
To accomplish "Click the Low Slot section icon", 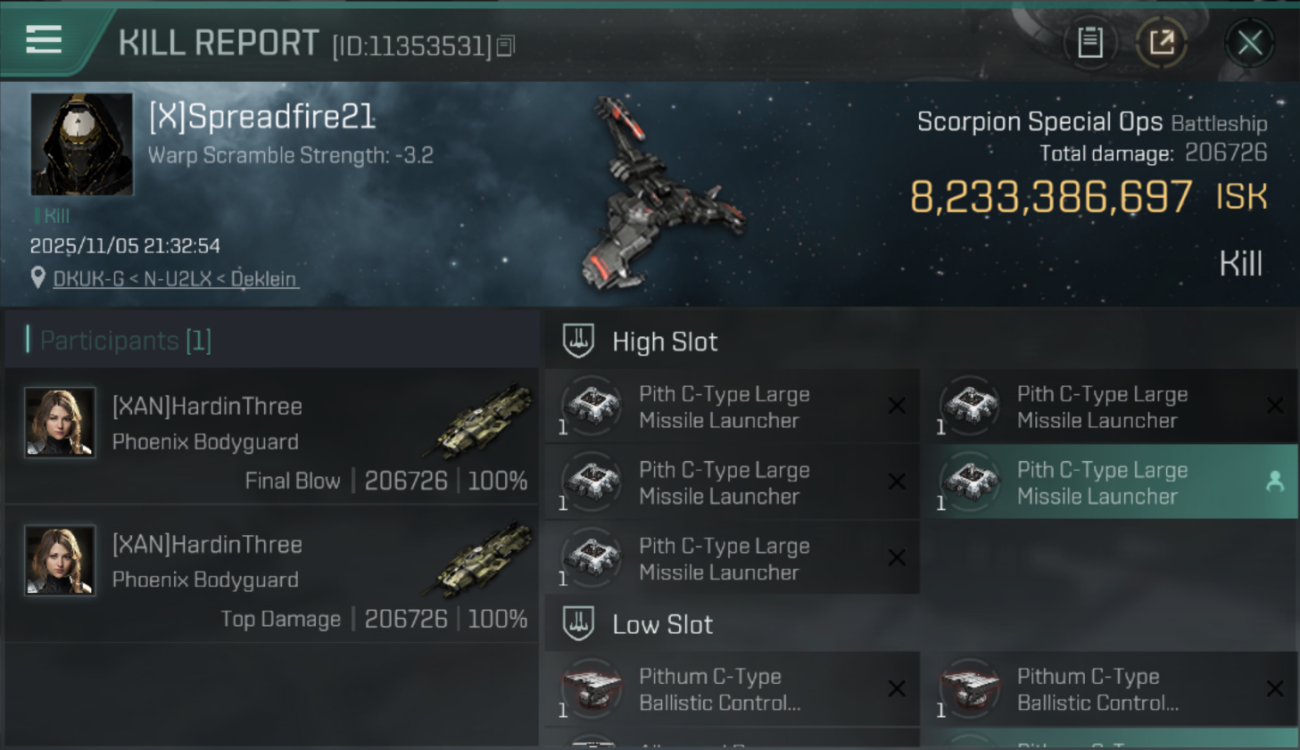I will click(578, 624).
